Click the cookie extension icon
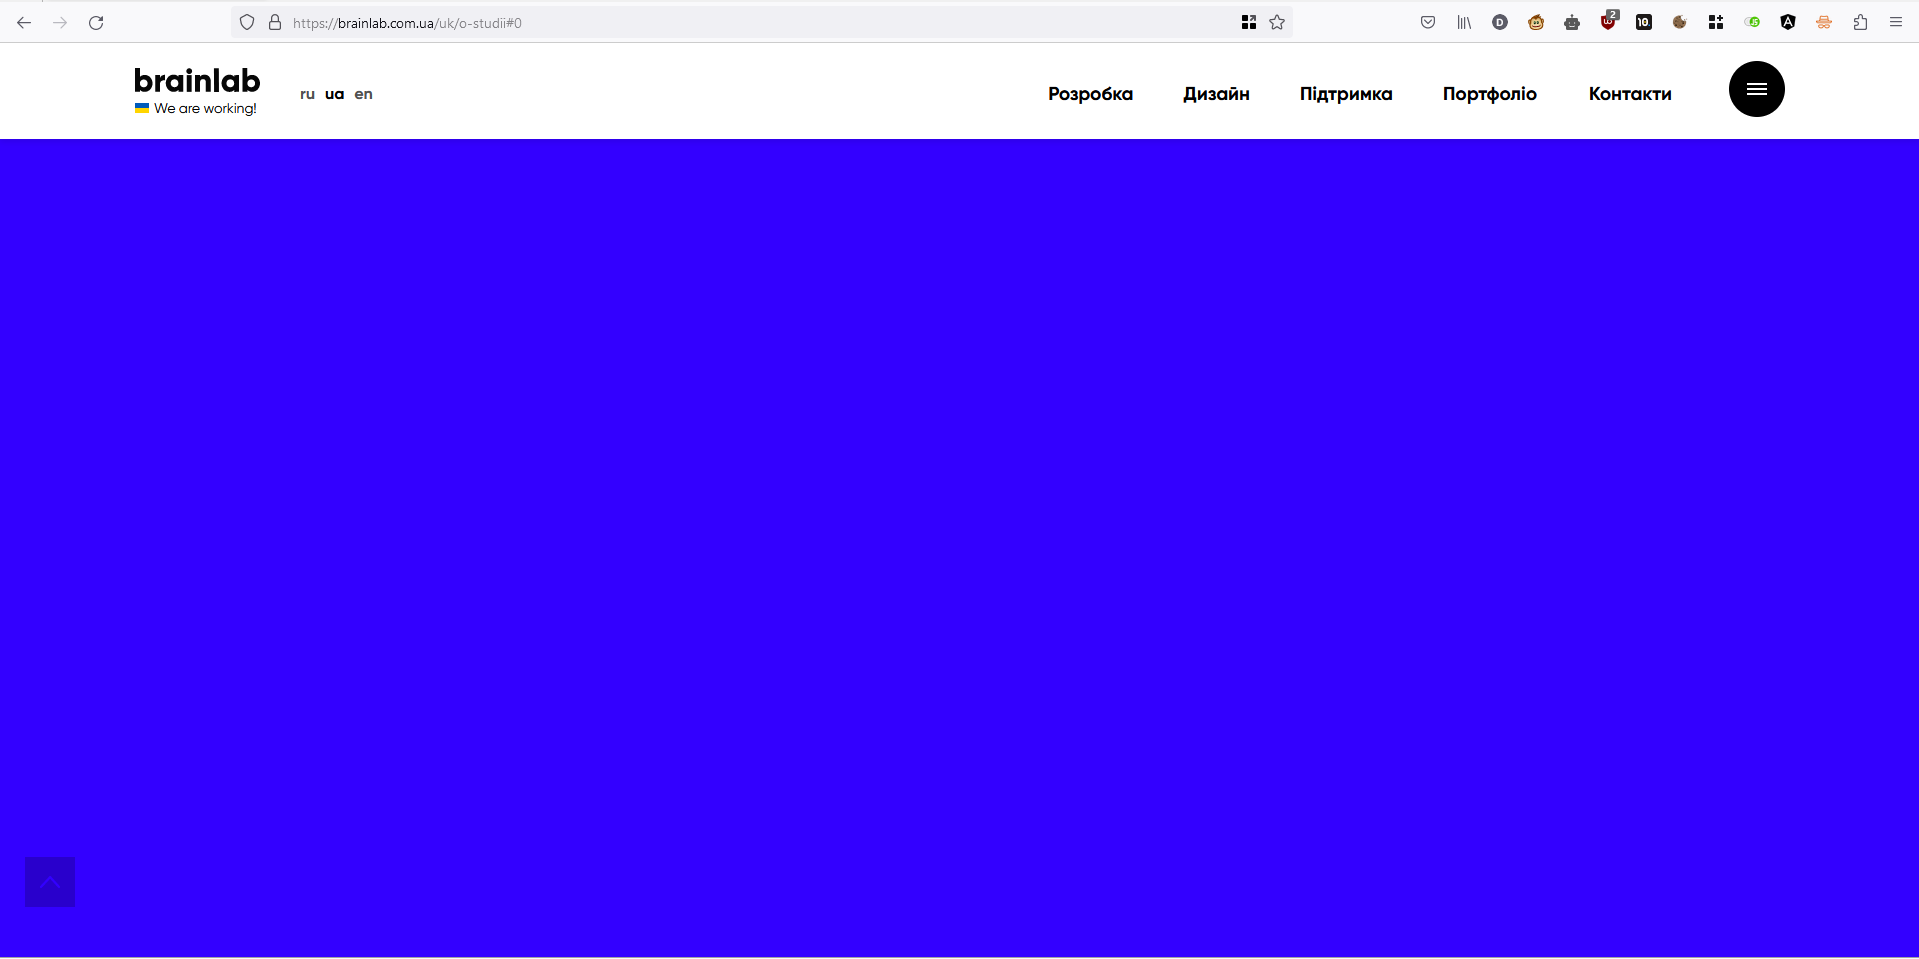1919x959 pixels. pyautogui.click(x=1680, y=22)
